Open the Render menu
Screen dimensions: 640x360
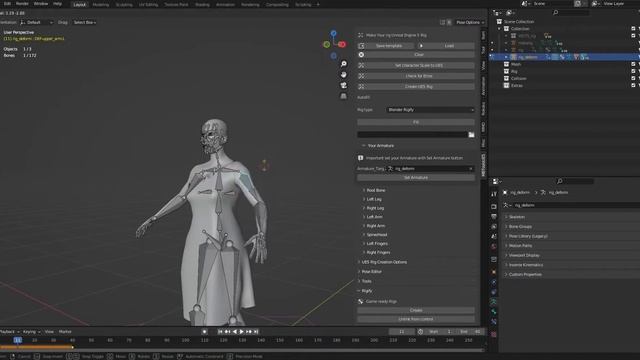22,4
